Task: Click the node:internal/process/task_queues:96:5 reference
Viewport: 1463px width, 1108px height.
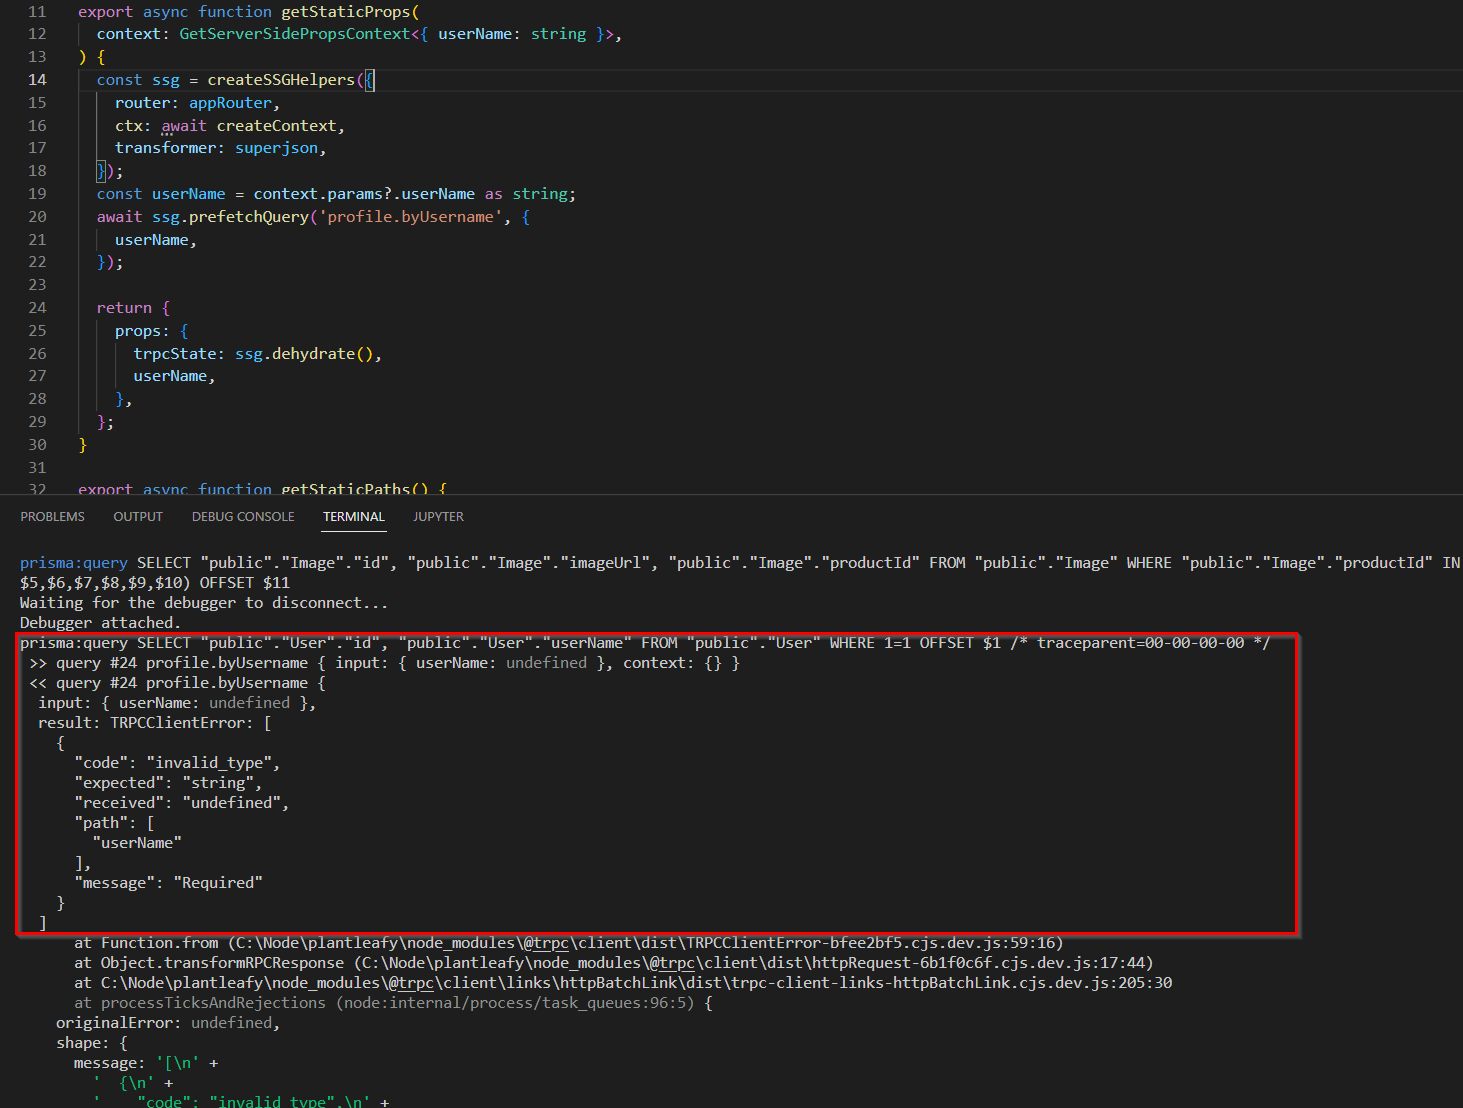Action: point(515,1003)
